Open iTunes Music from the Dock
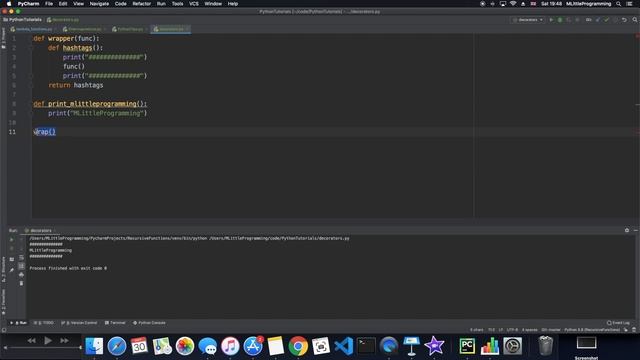The width and height of the screenshot is (640, 360). (230, 346)
